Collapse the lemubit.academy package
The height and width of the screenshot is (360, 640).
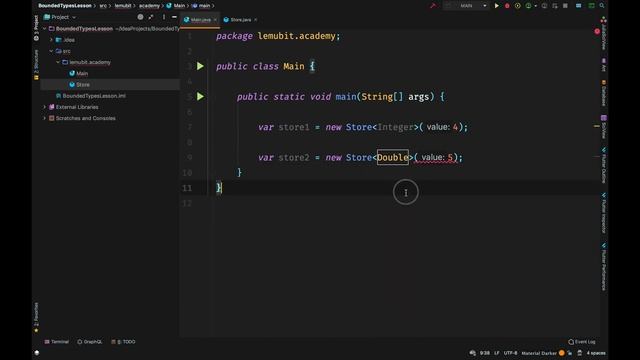point(58,62)
